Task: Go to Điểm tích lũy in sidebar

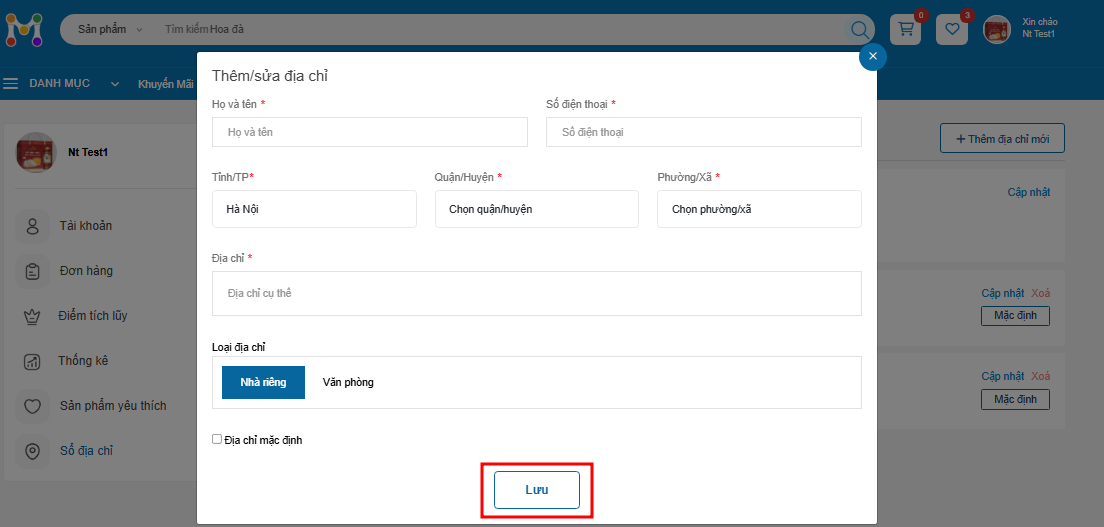Action: tap(92, 316)
